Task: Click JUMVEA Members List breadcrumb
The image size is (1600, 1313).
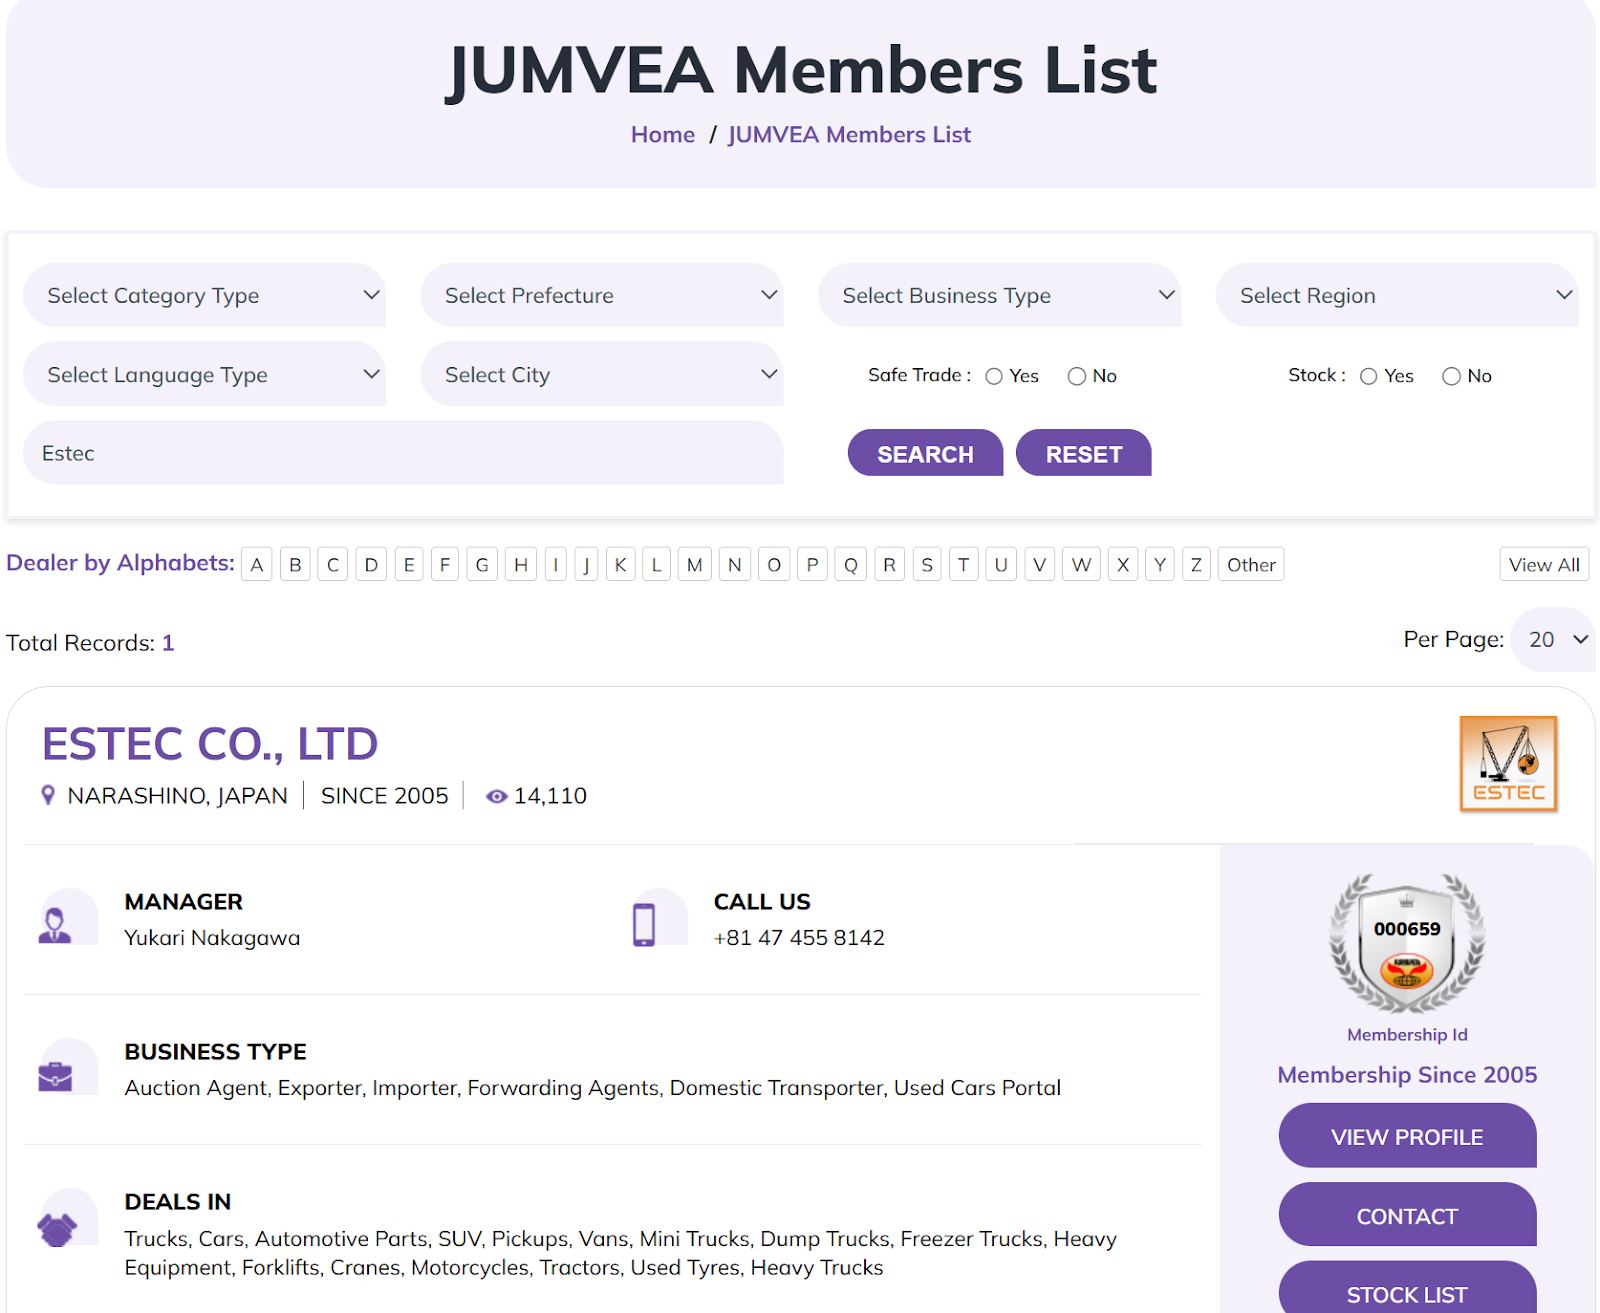Action: (849, 135)
